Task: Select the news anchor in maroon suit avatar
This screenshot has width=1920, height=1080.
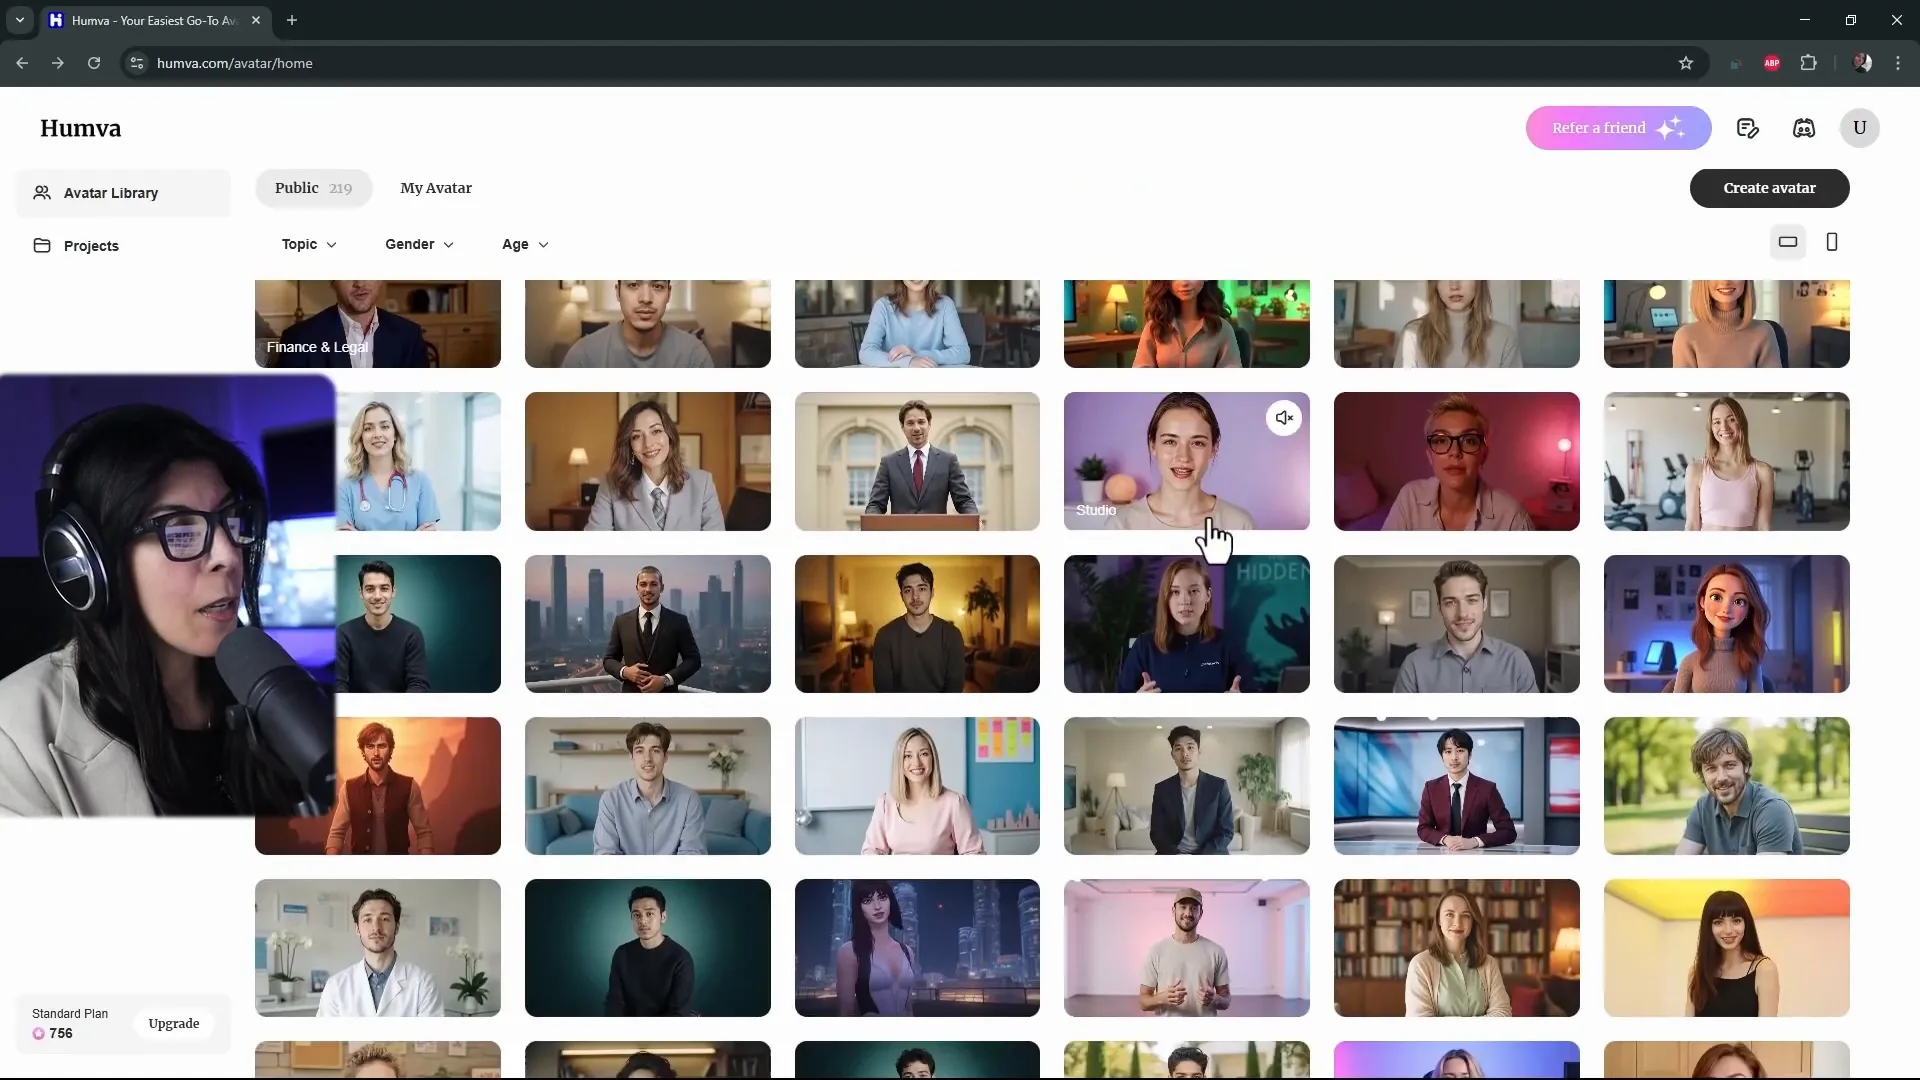Action: [1456, 786]
